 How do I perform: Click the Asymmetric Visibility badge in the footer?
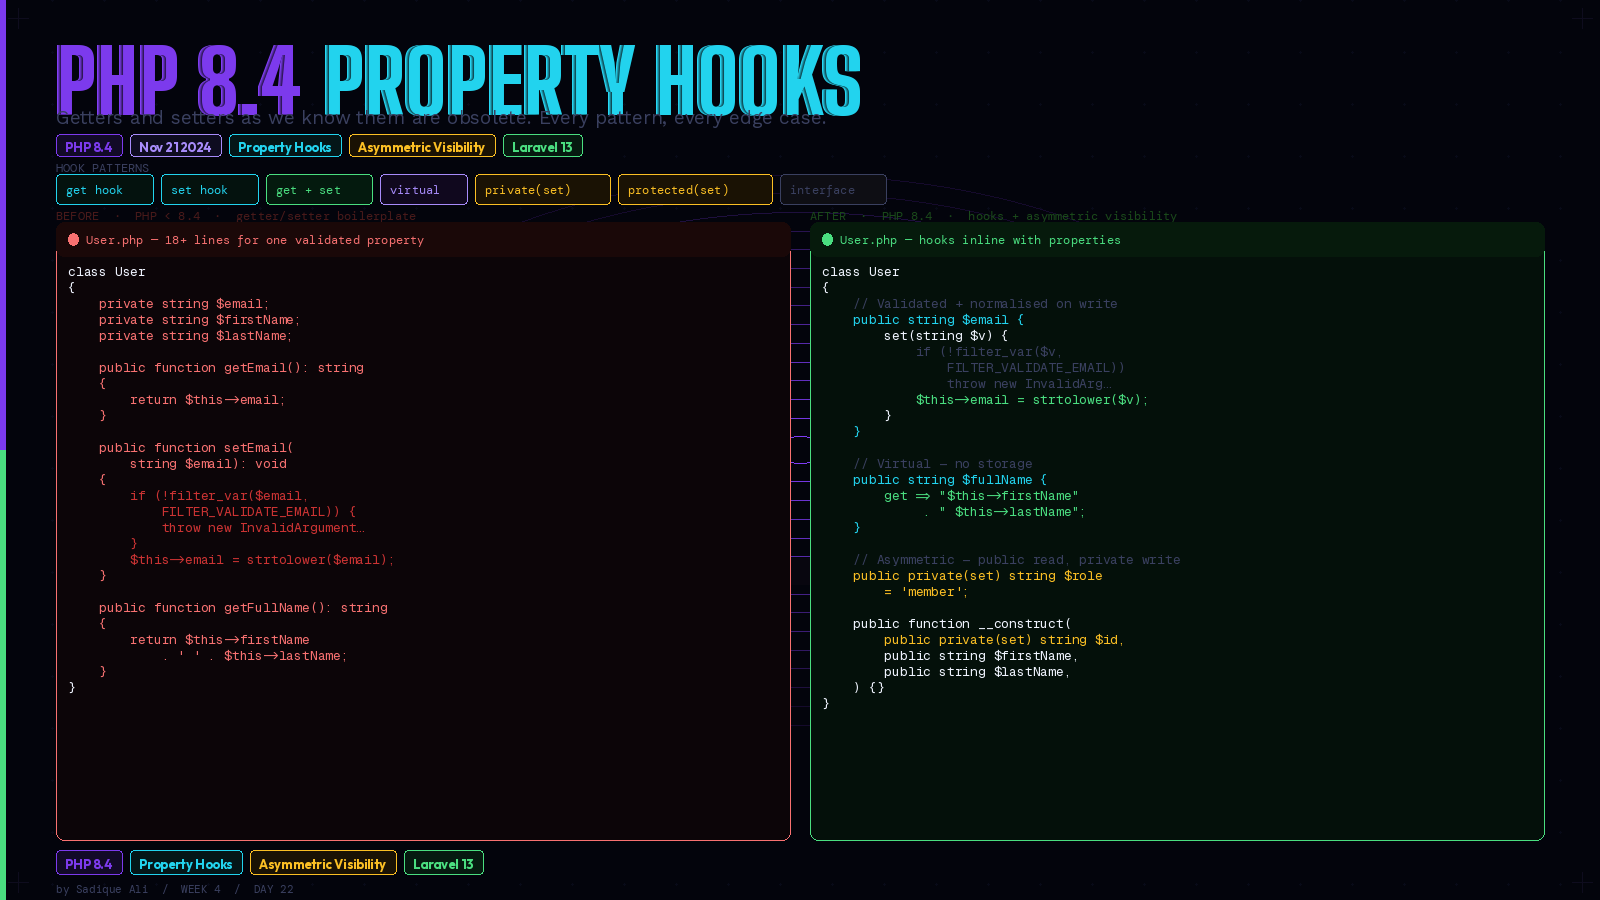tap(323, 863)
